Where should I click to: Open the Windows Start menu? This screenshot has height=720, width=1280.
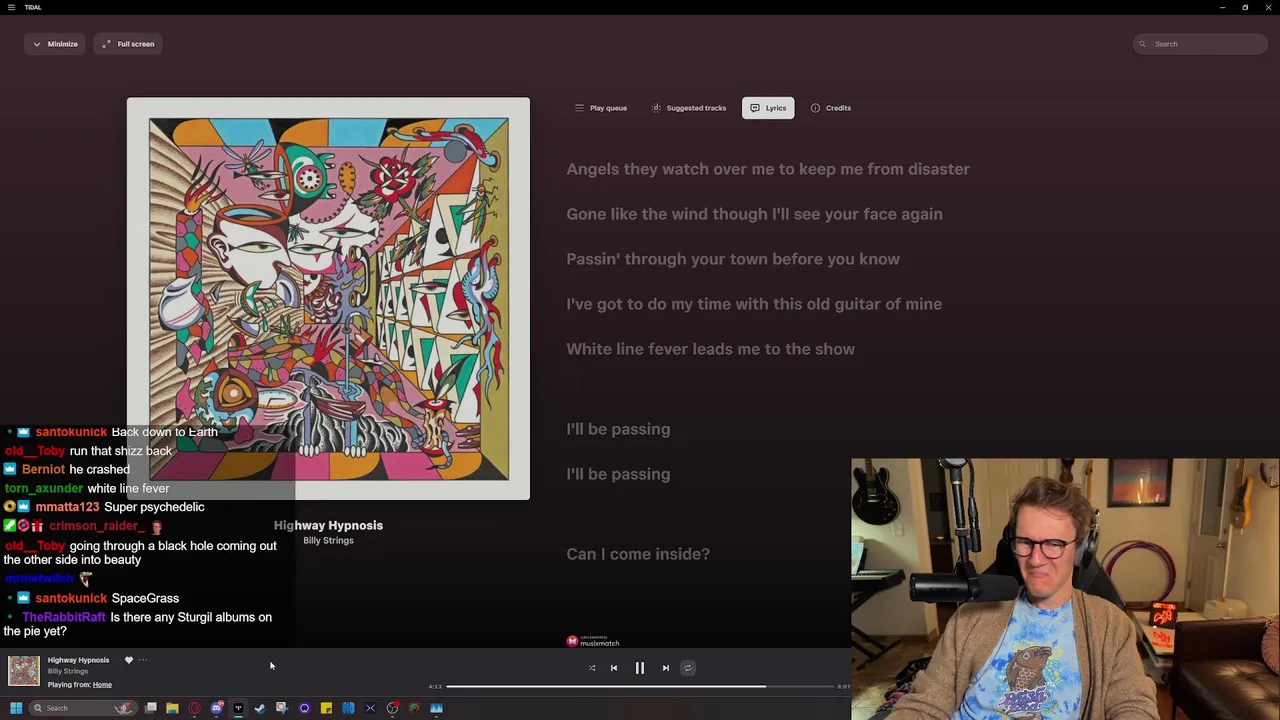(x=16, y=708)
